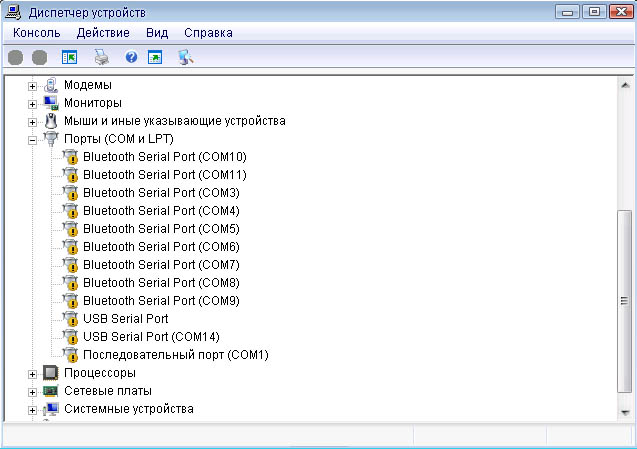The width and height of the screenshot is (637, 449).
Task: Select Bluetooth Serial Port (COM10)
Action: (x=164, y=157)
